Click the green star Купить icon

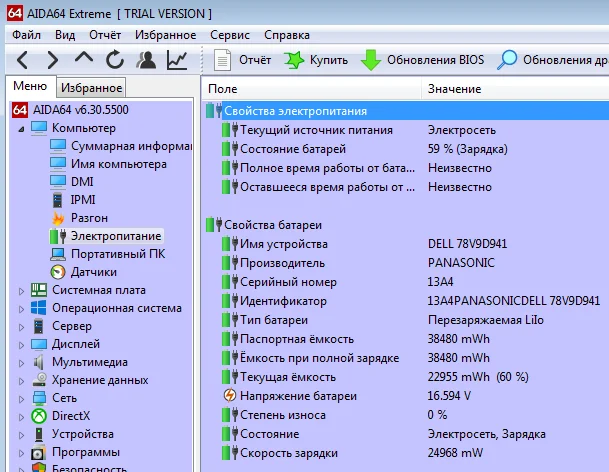(294, 60)
